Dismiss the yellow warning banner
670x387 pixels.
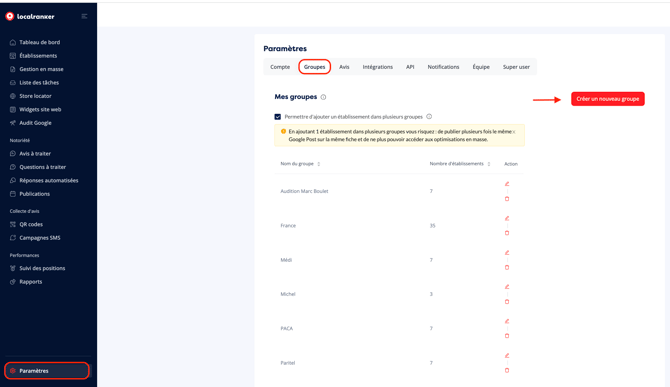point(514,132)
